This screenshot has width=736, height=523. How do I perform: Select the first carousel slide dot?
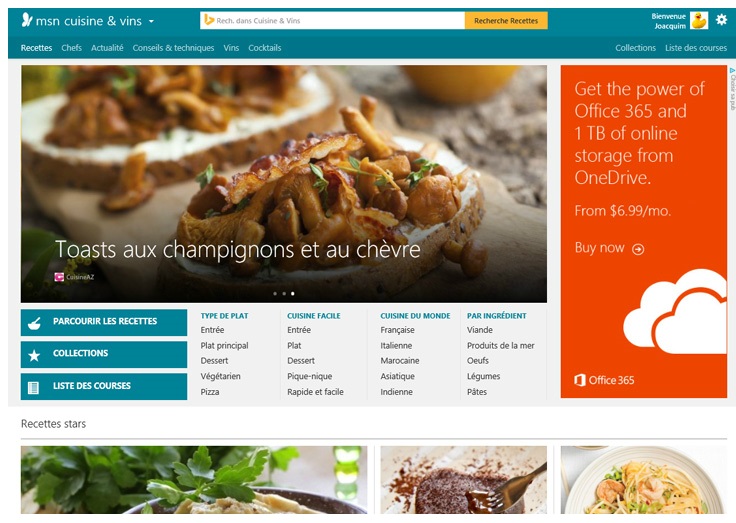pyautogui.click(x=275, y=293)
